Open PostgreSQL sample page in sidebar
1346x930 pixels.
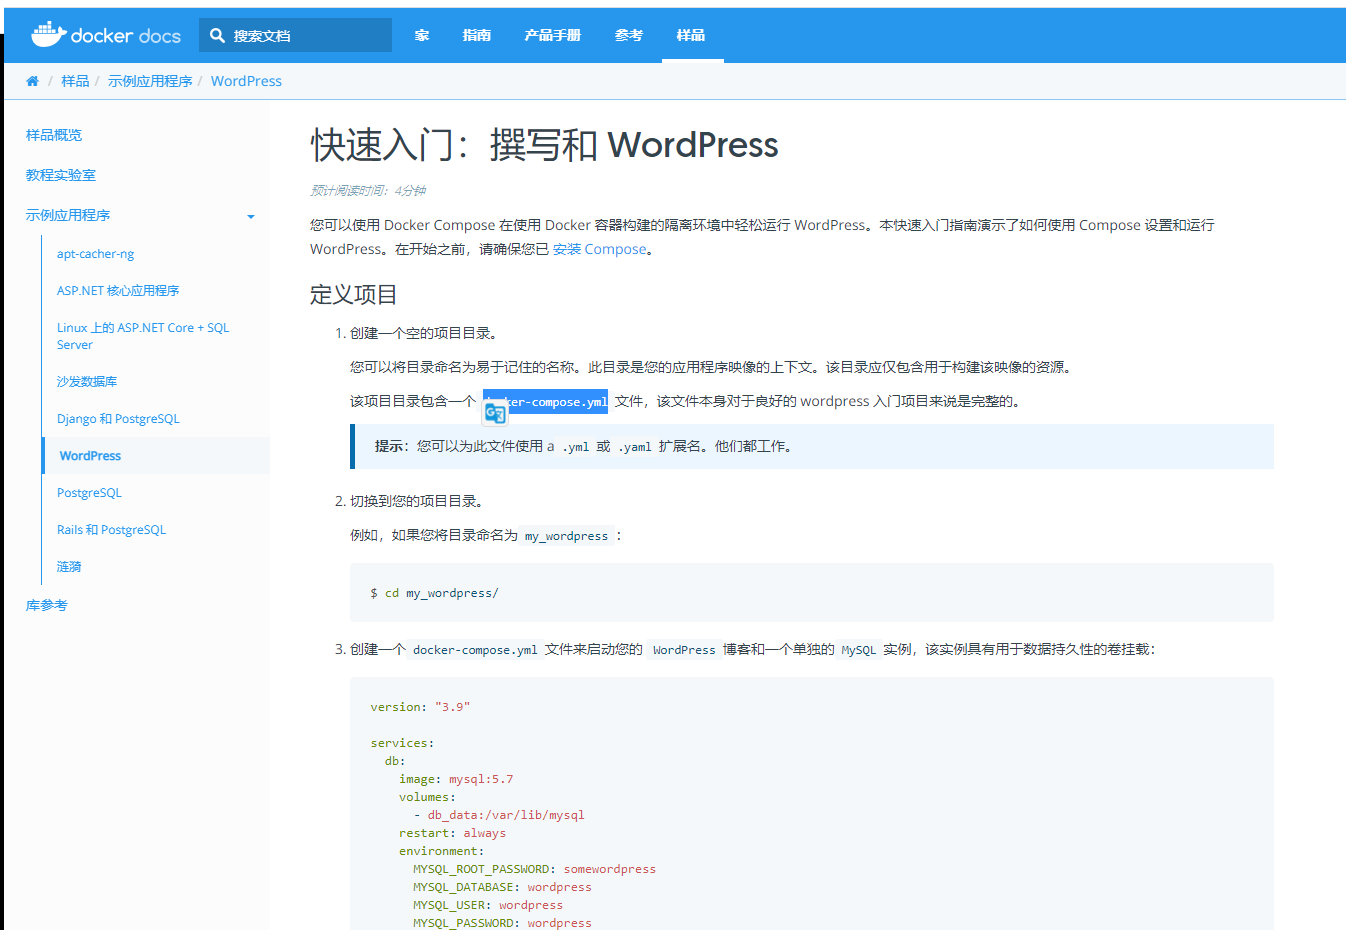click(x=89, y=493)
